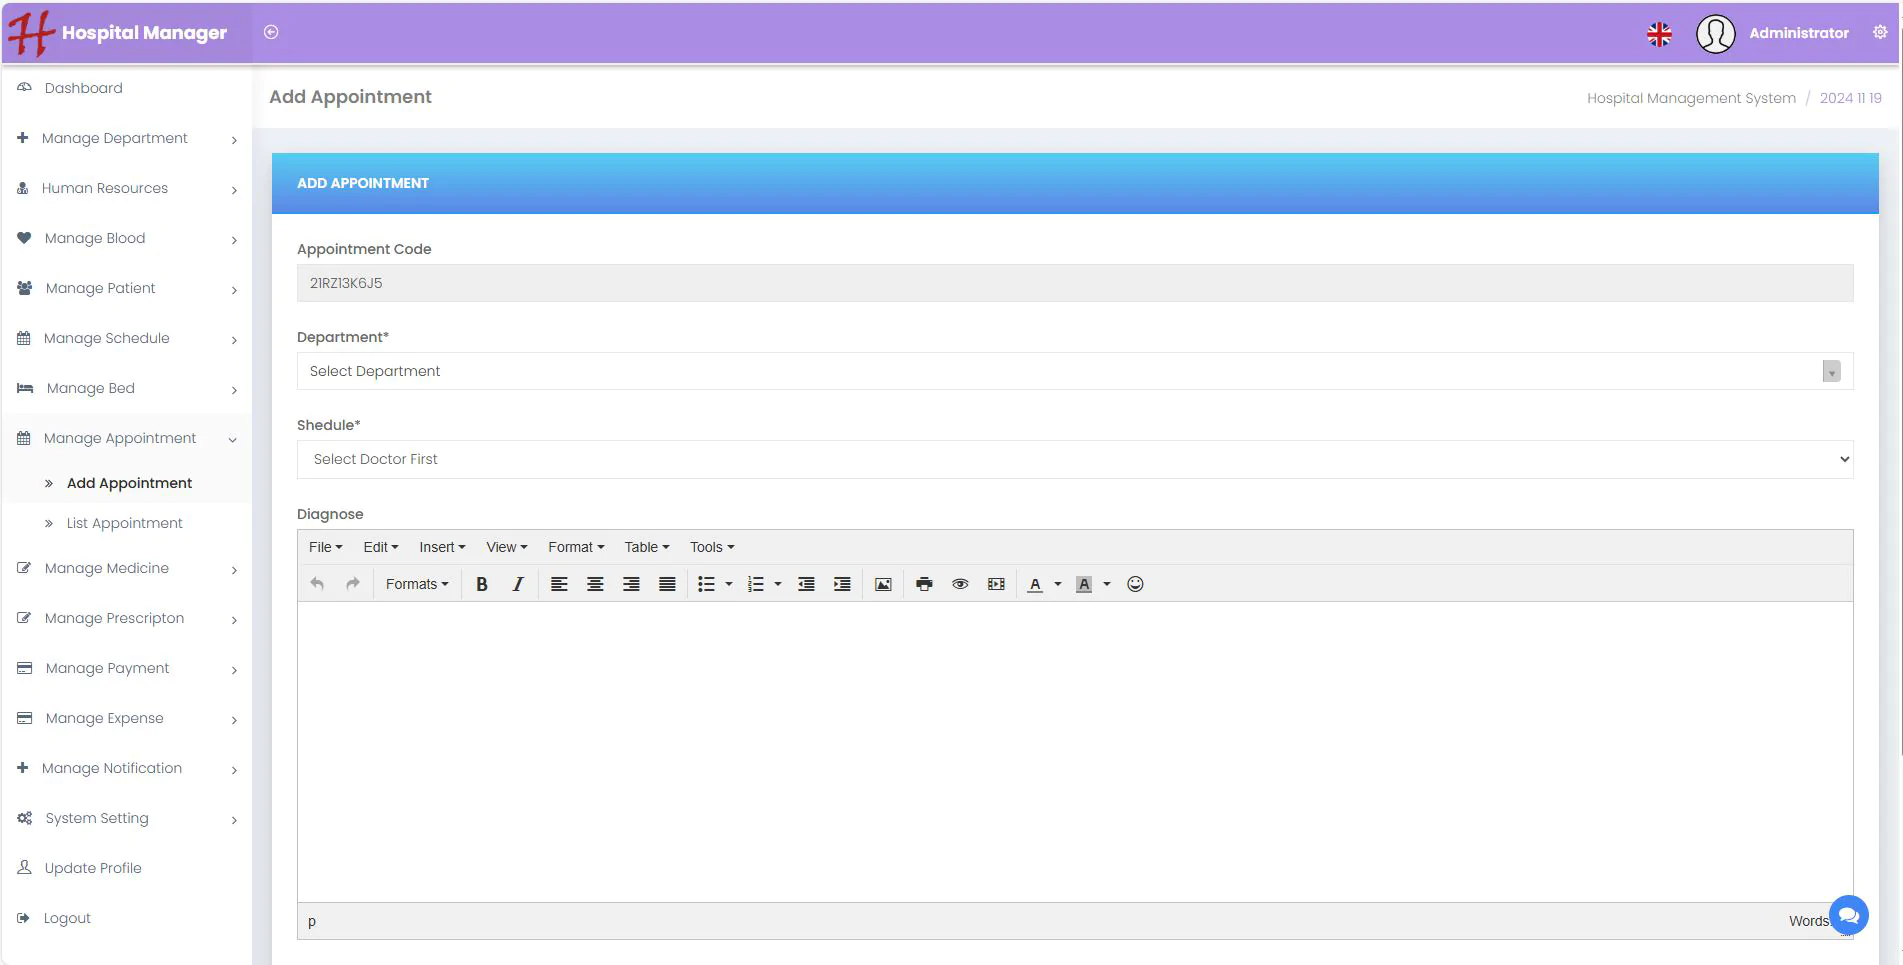Open the Formats dropdown in editor

pyautogui.click(x=417, y=584)
